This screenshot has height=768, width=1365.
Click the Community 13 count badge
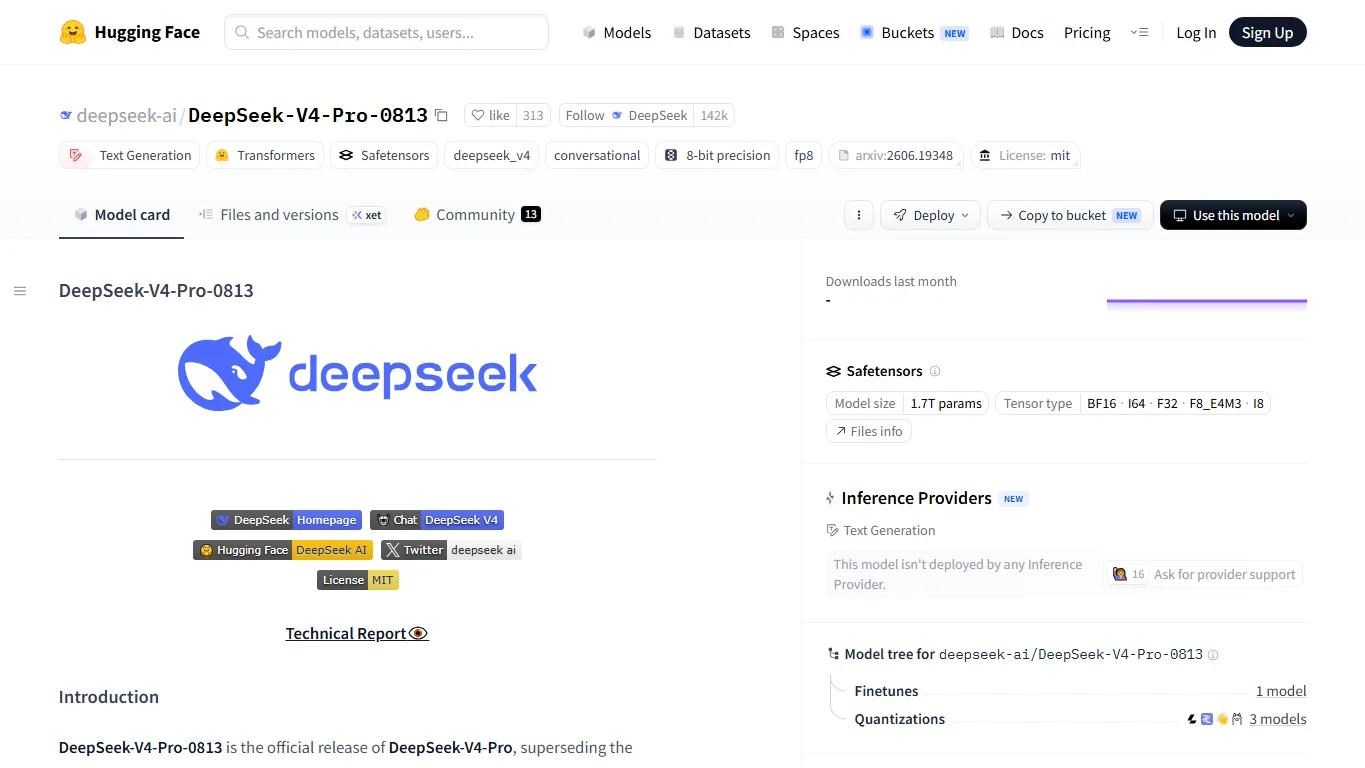point(531,214)
